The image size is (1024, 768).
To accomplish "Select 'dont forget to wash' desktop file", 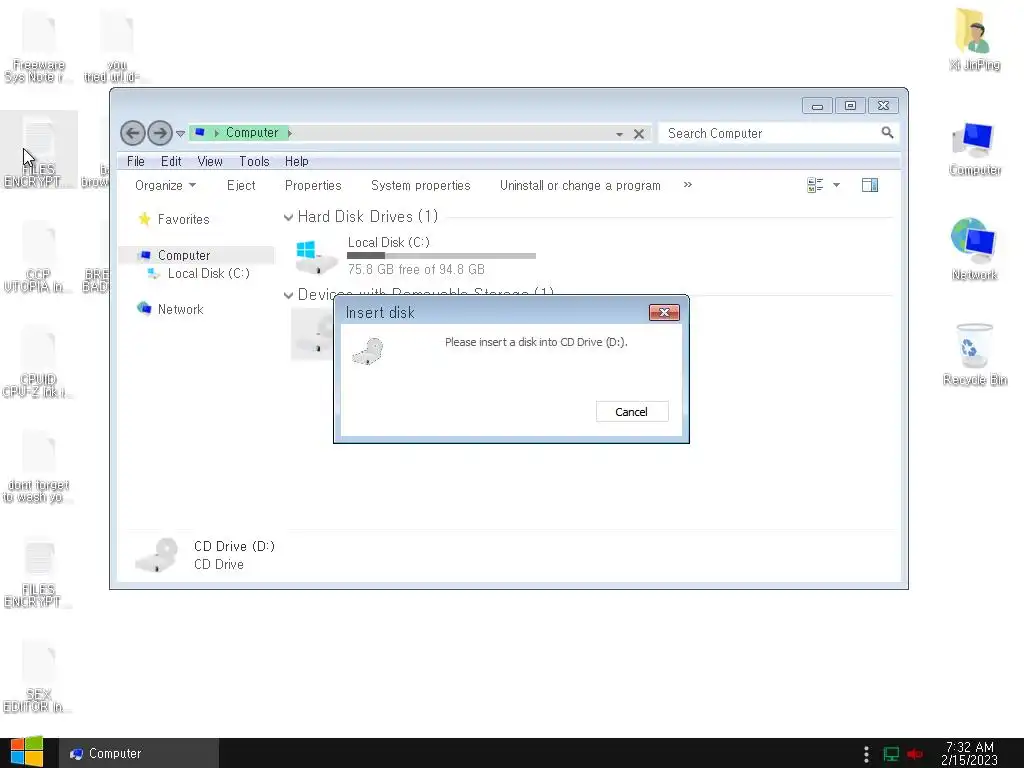I will click(x=39, y=467).
